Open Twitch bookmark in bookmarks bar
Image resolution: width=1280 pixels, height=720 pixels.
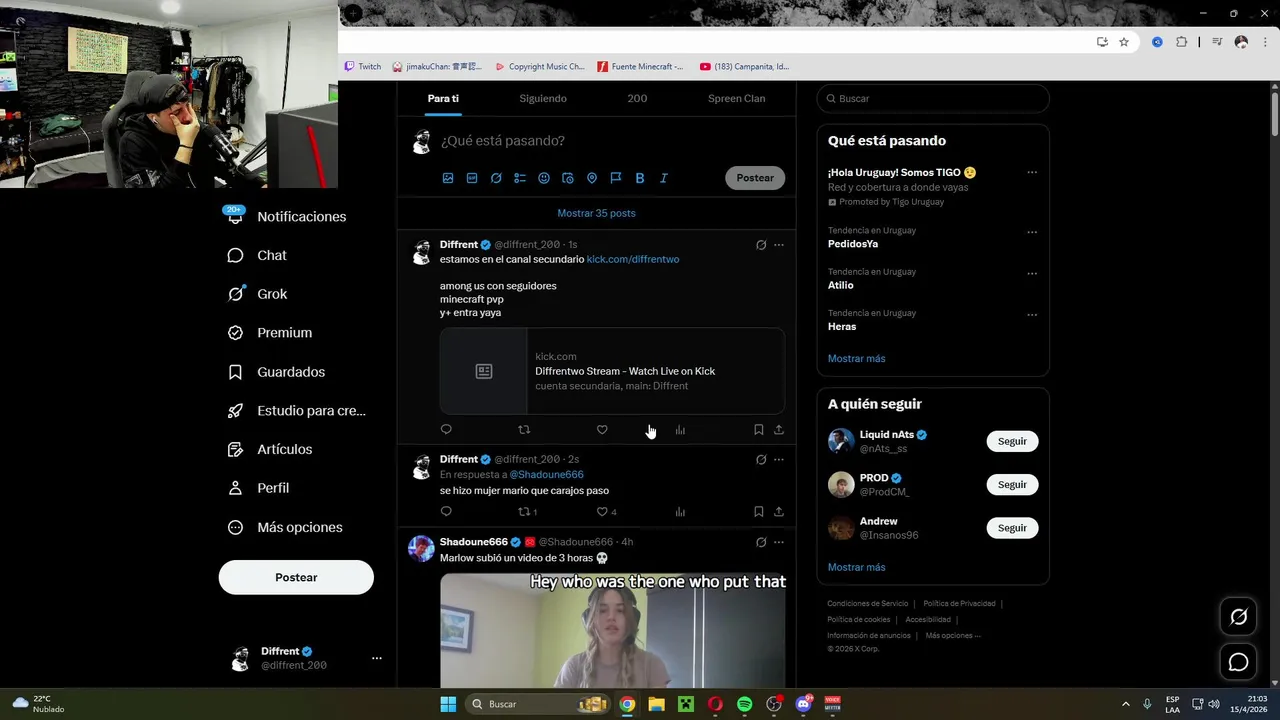coord(363,67)
